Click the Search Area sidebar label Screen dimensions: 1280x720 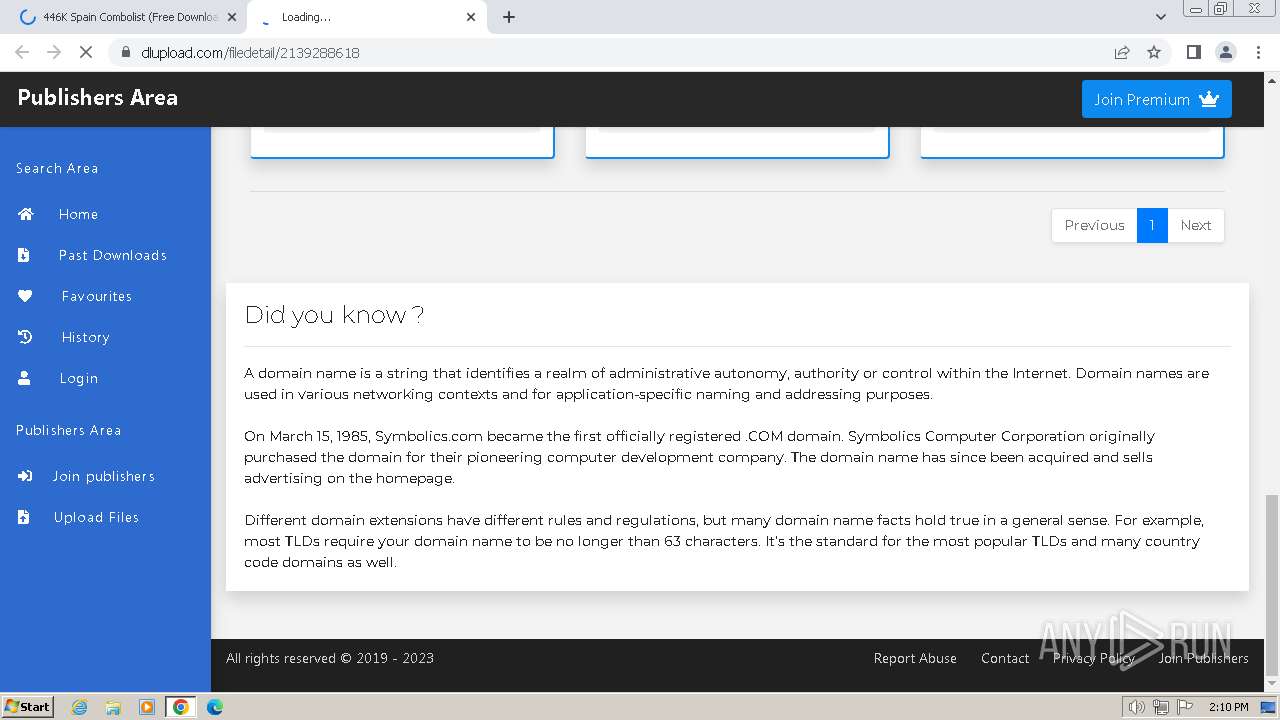click(x=57, y=168)
